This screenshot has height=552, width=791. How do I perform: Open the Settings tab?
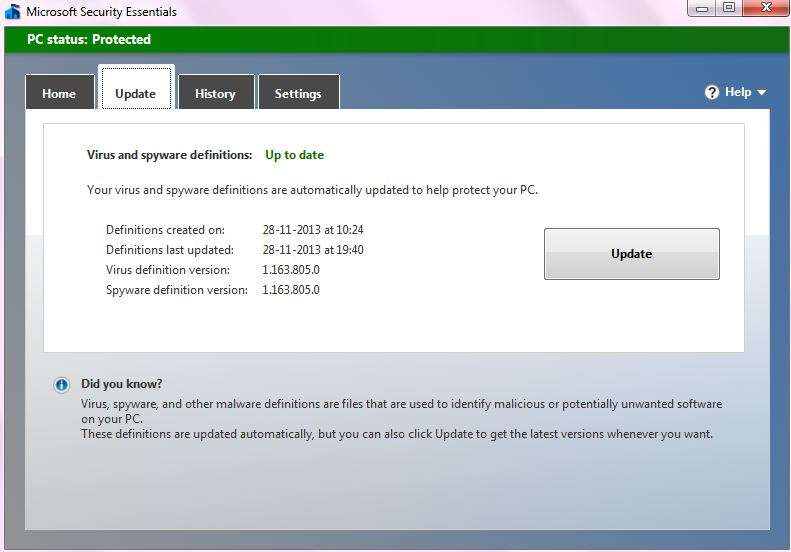pyautogui.click(x=299, y=92)
